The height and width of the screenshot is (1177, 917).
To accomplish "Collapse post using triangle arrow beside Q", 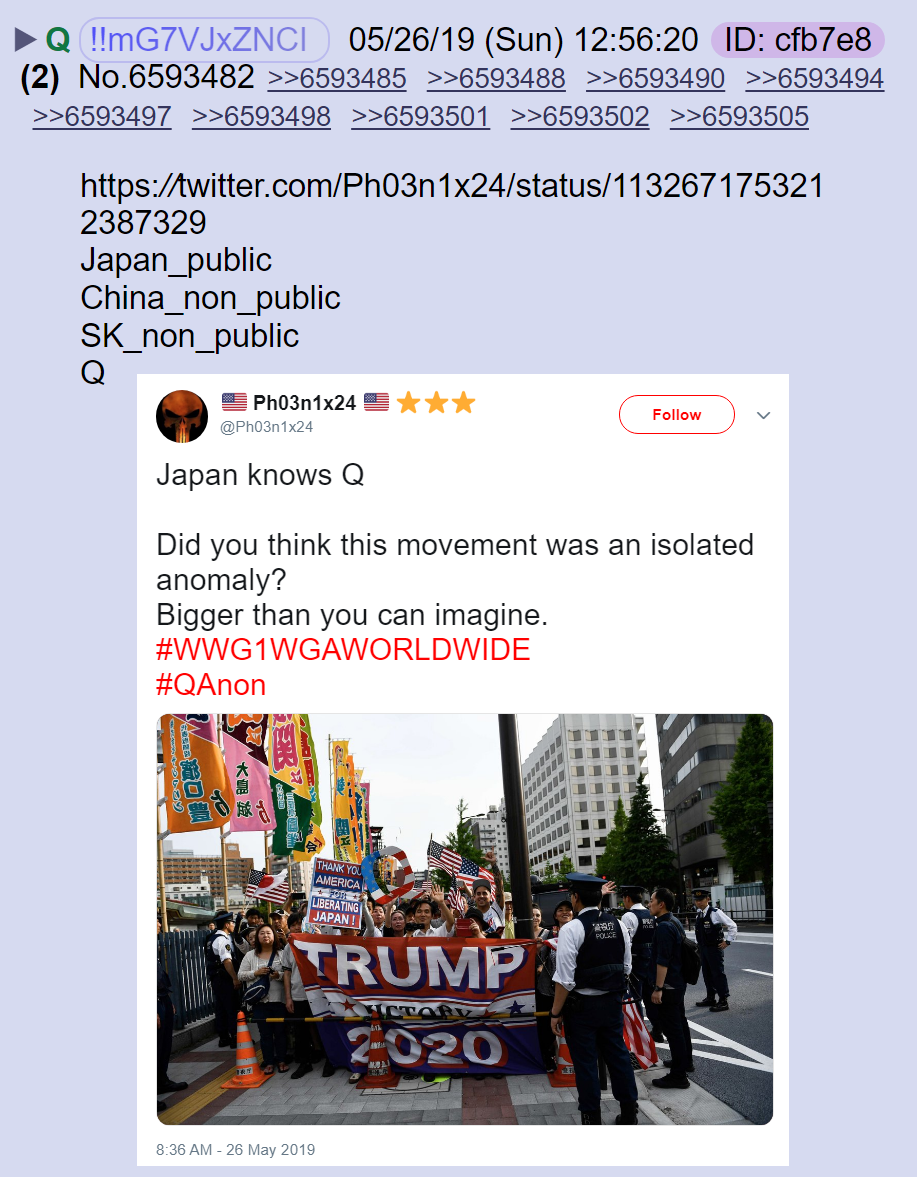I will [x=26, y=40].
